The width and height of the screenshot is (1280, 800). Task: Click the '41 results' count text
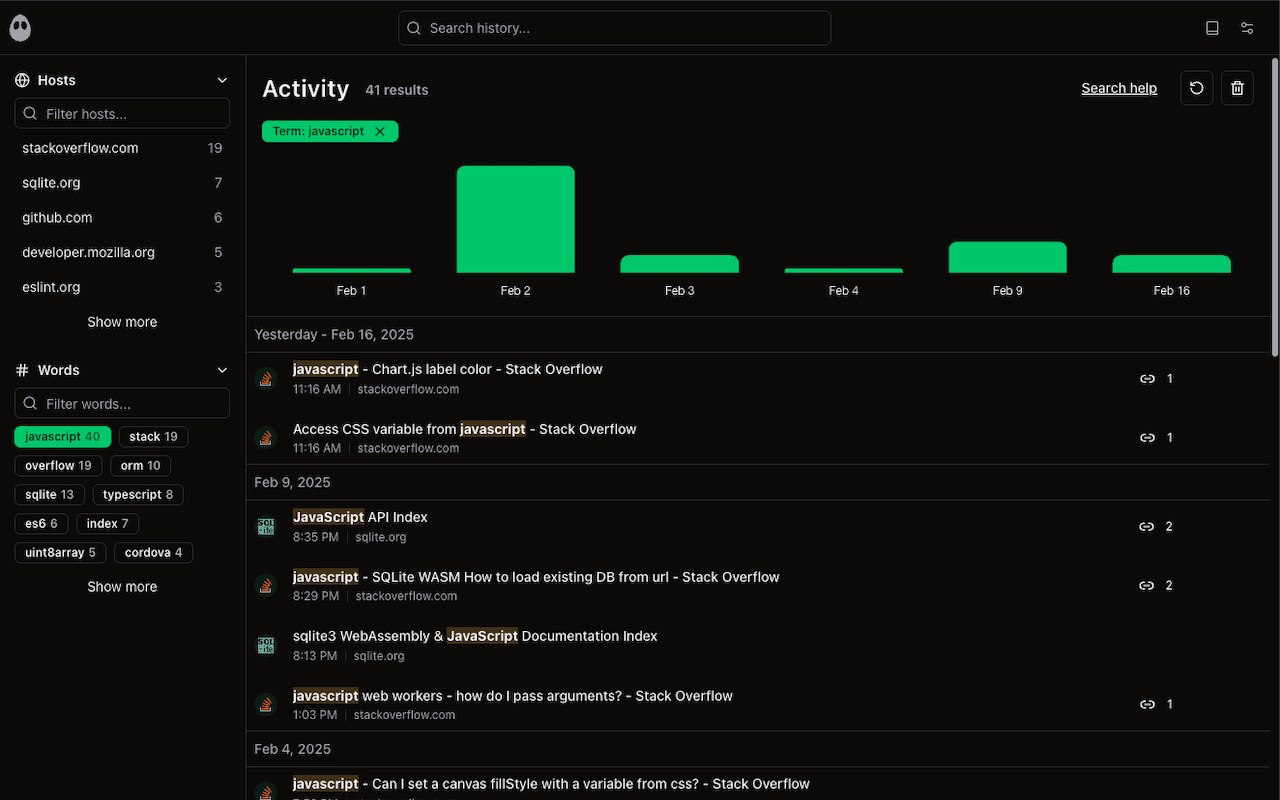pyautogui.click(x=397, y=90)
